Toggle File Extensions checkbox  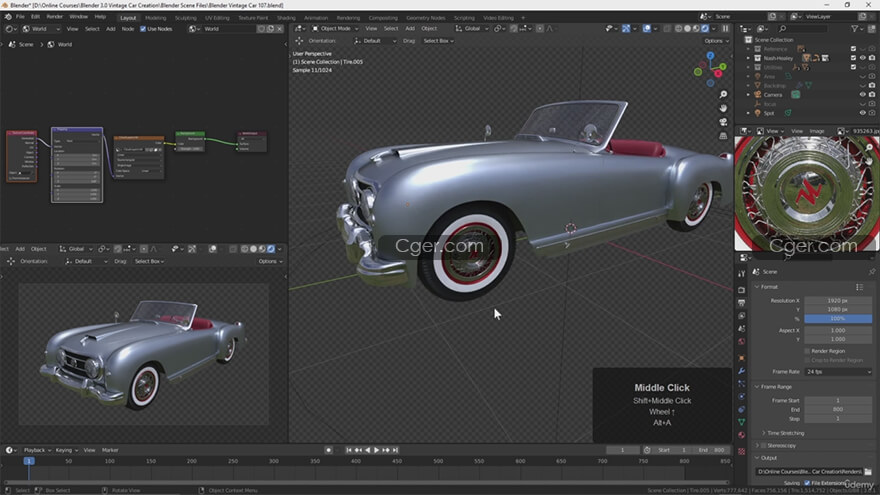click(x=807, y=483)
